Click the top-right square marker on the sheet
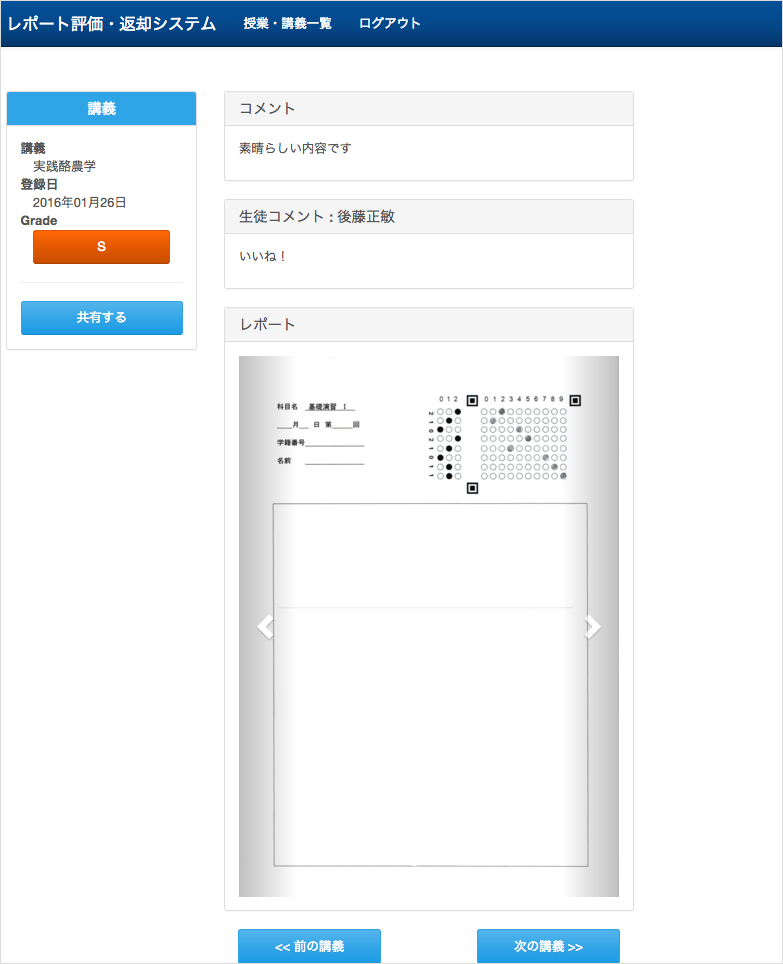This screenshot has width=783, height=964. tap(575, 400)
